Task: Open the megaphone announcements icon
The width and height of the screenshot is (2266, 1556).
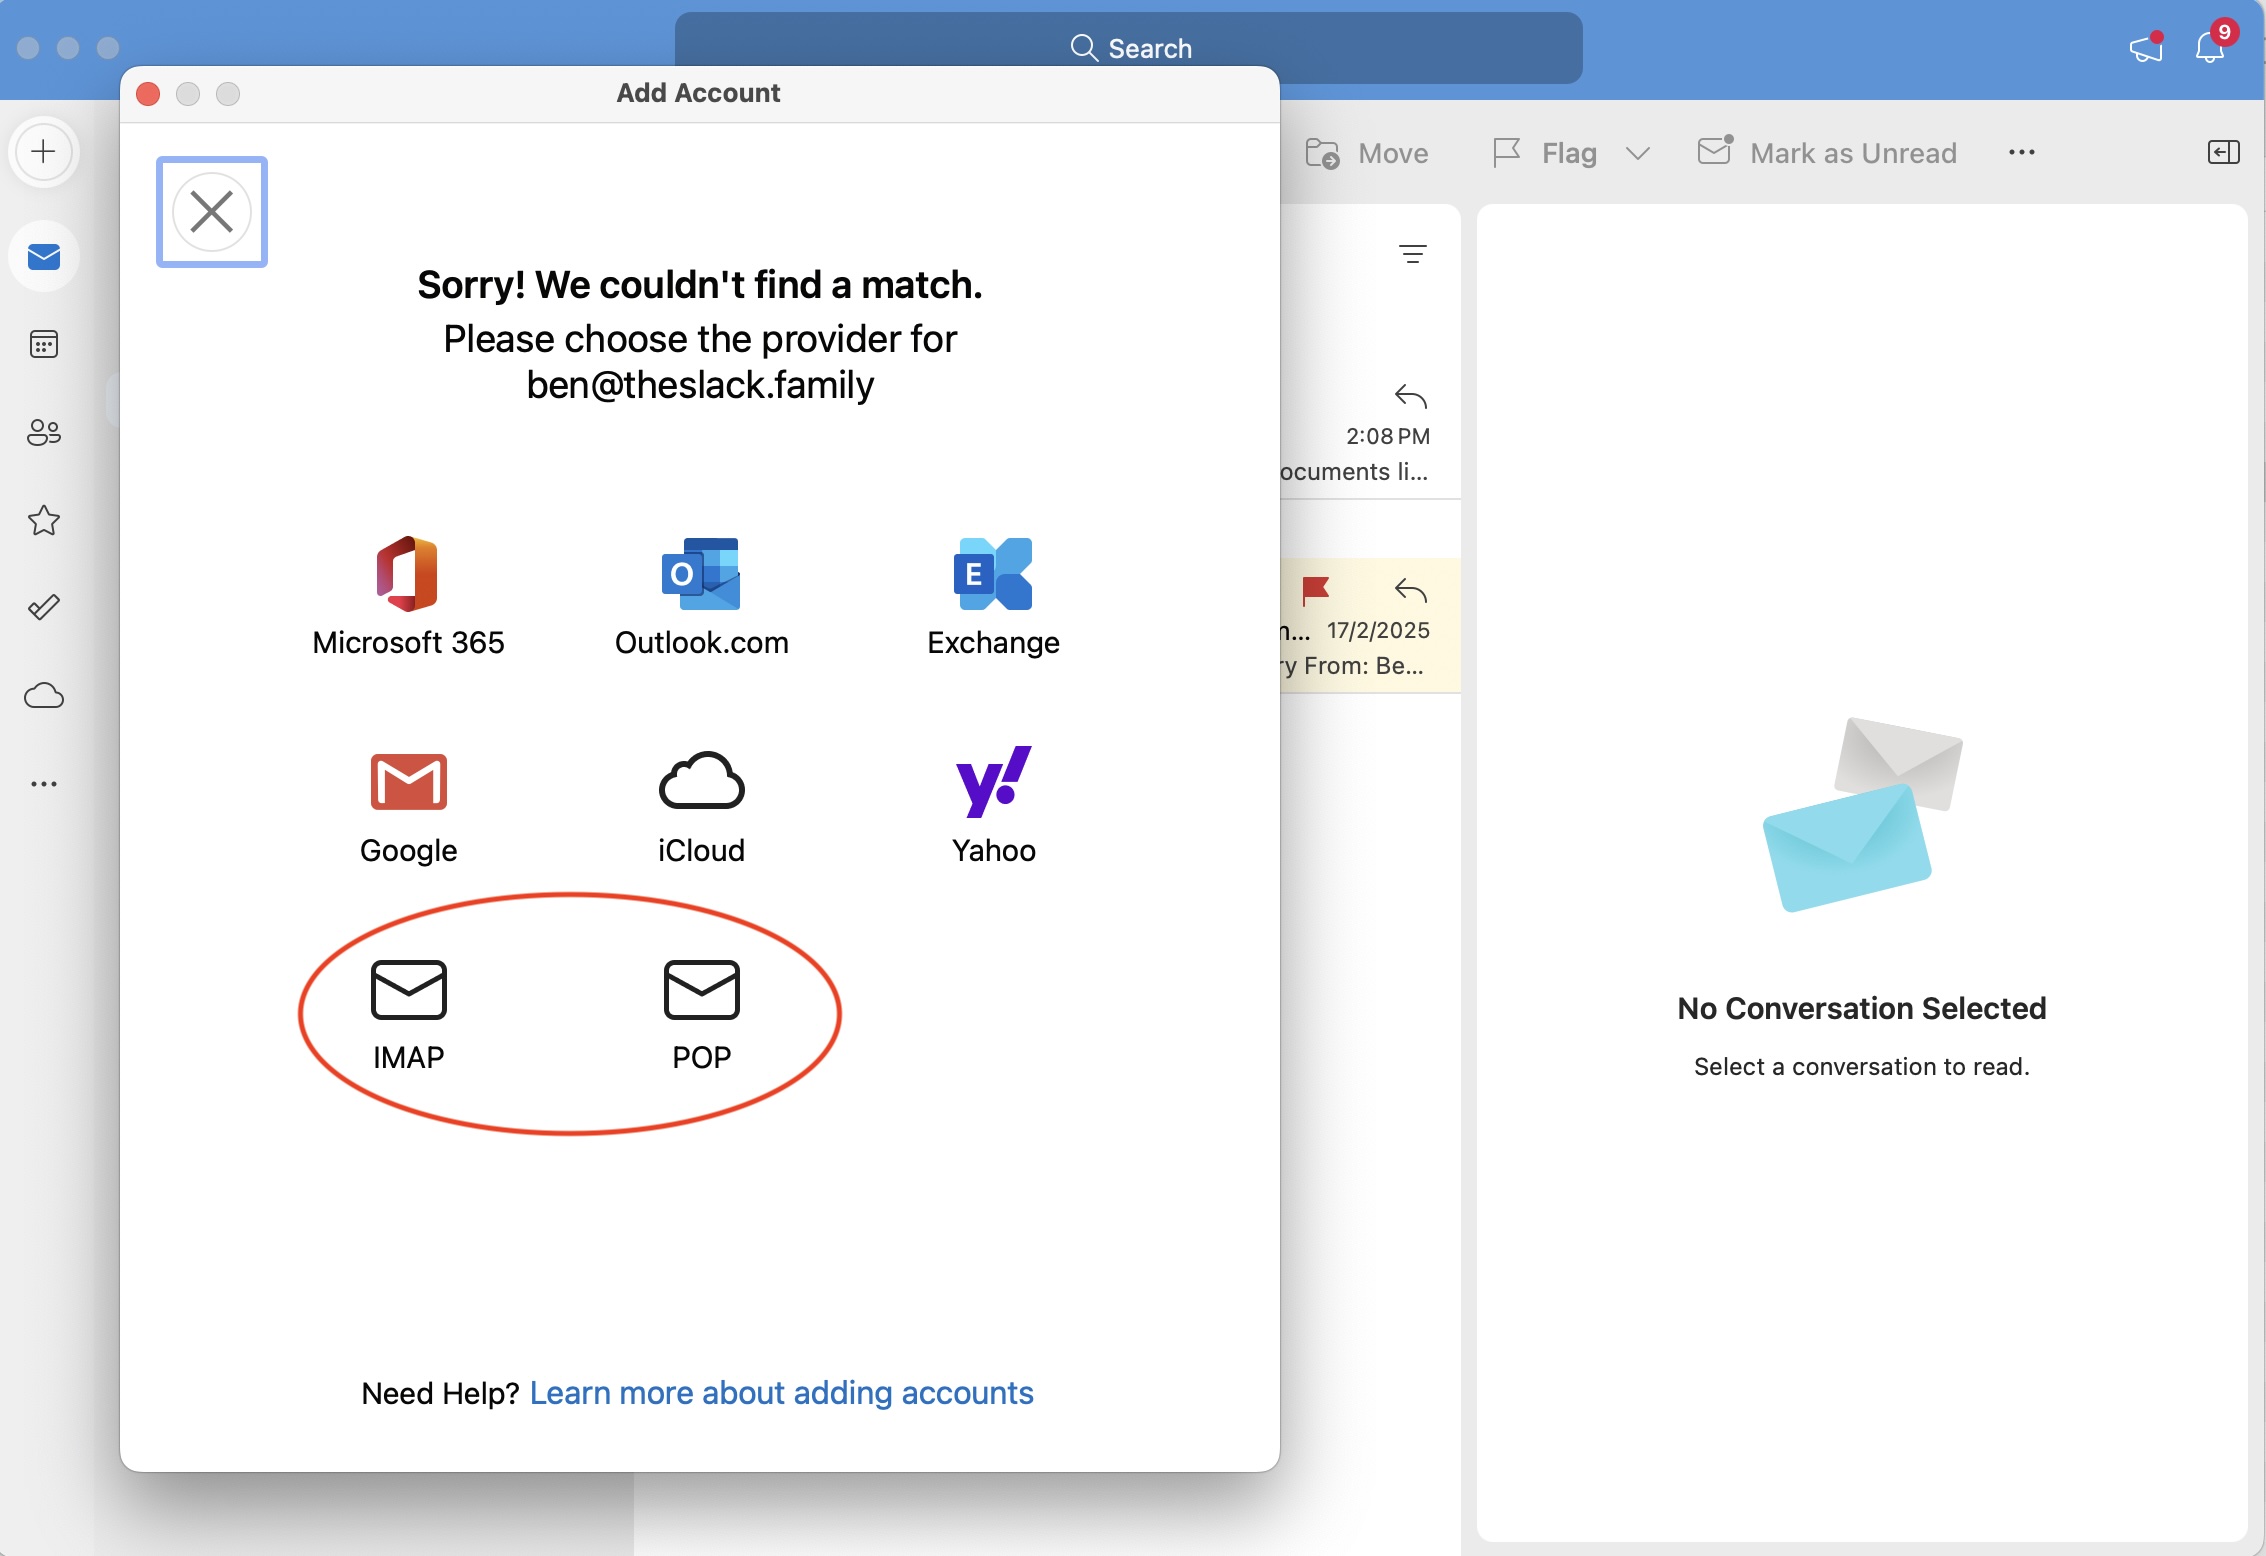Action: [x=2146, y=47]
